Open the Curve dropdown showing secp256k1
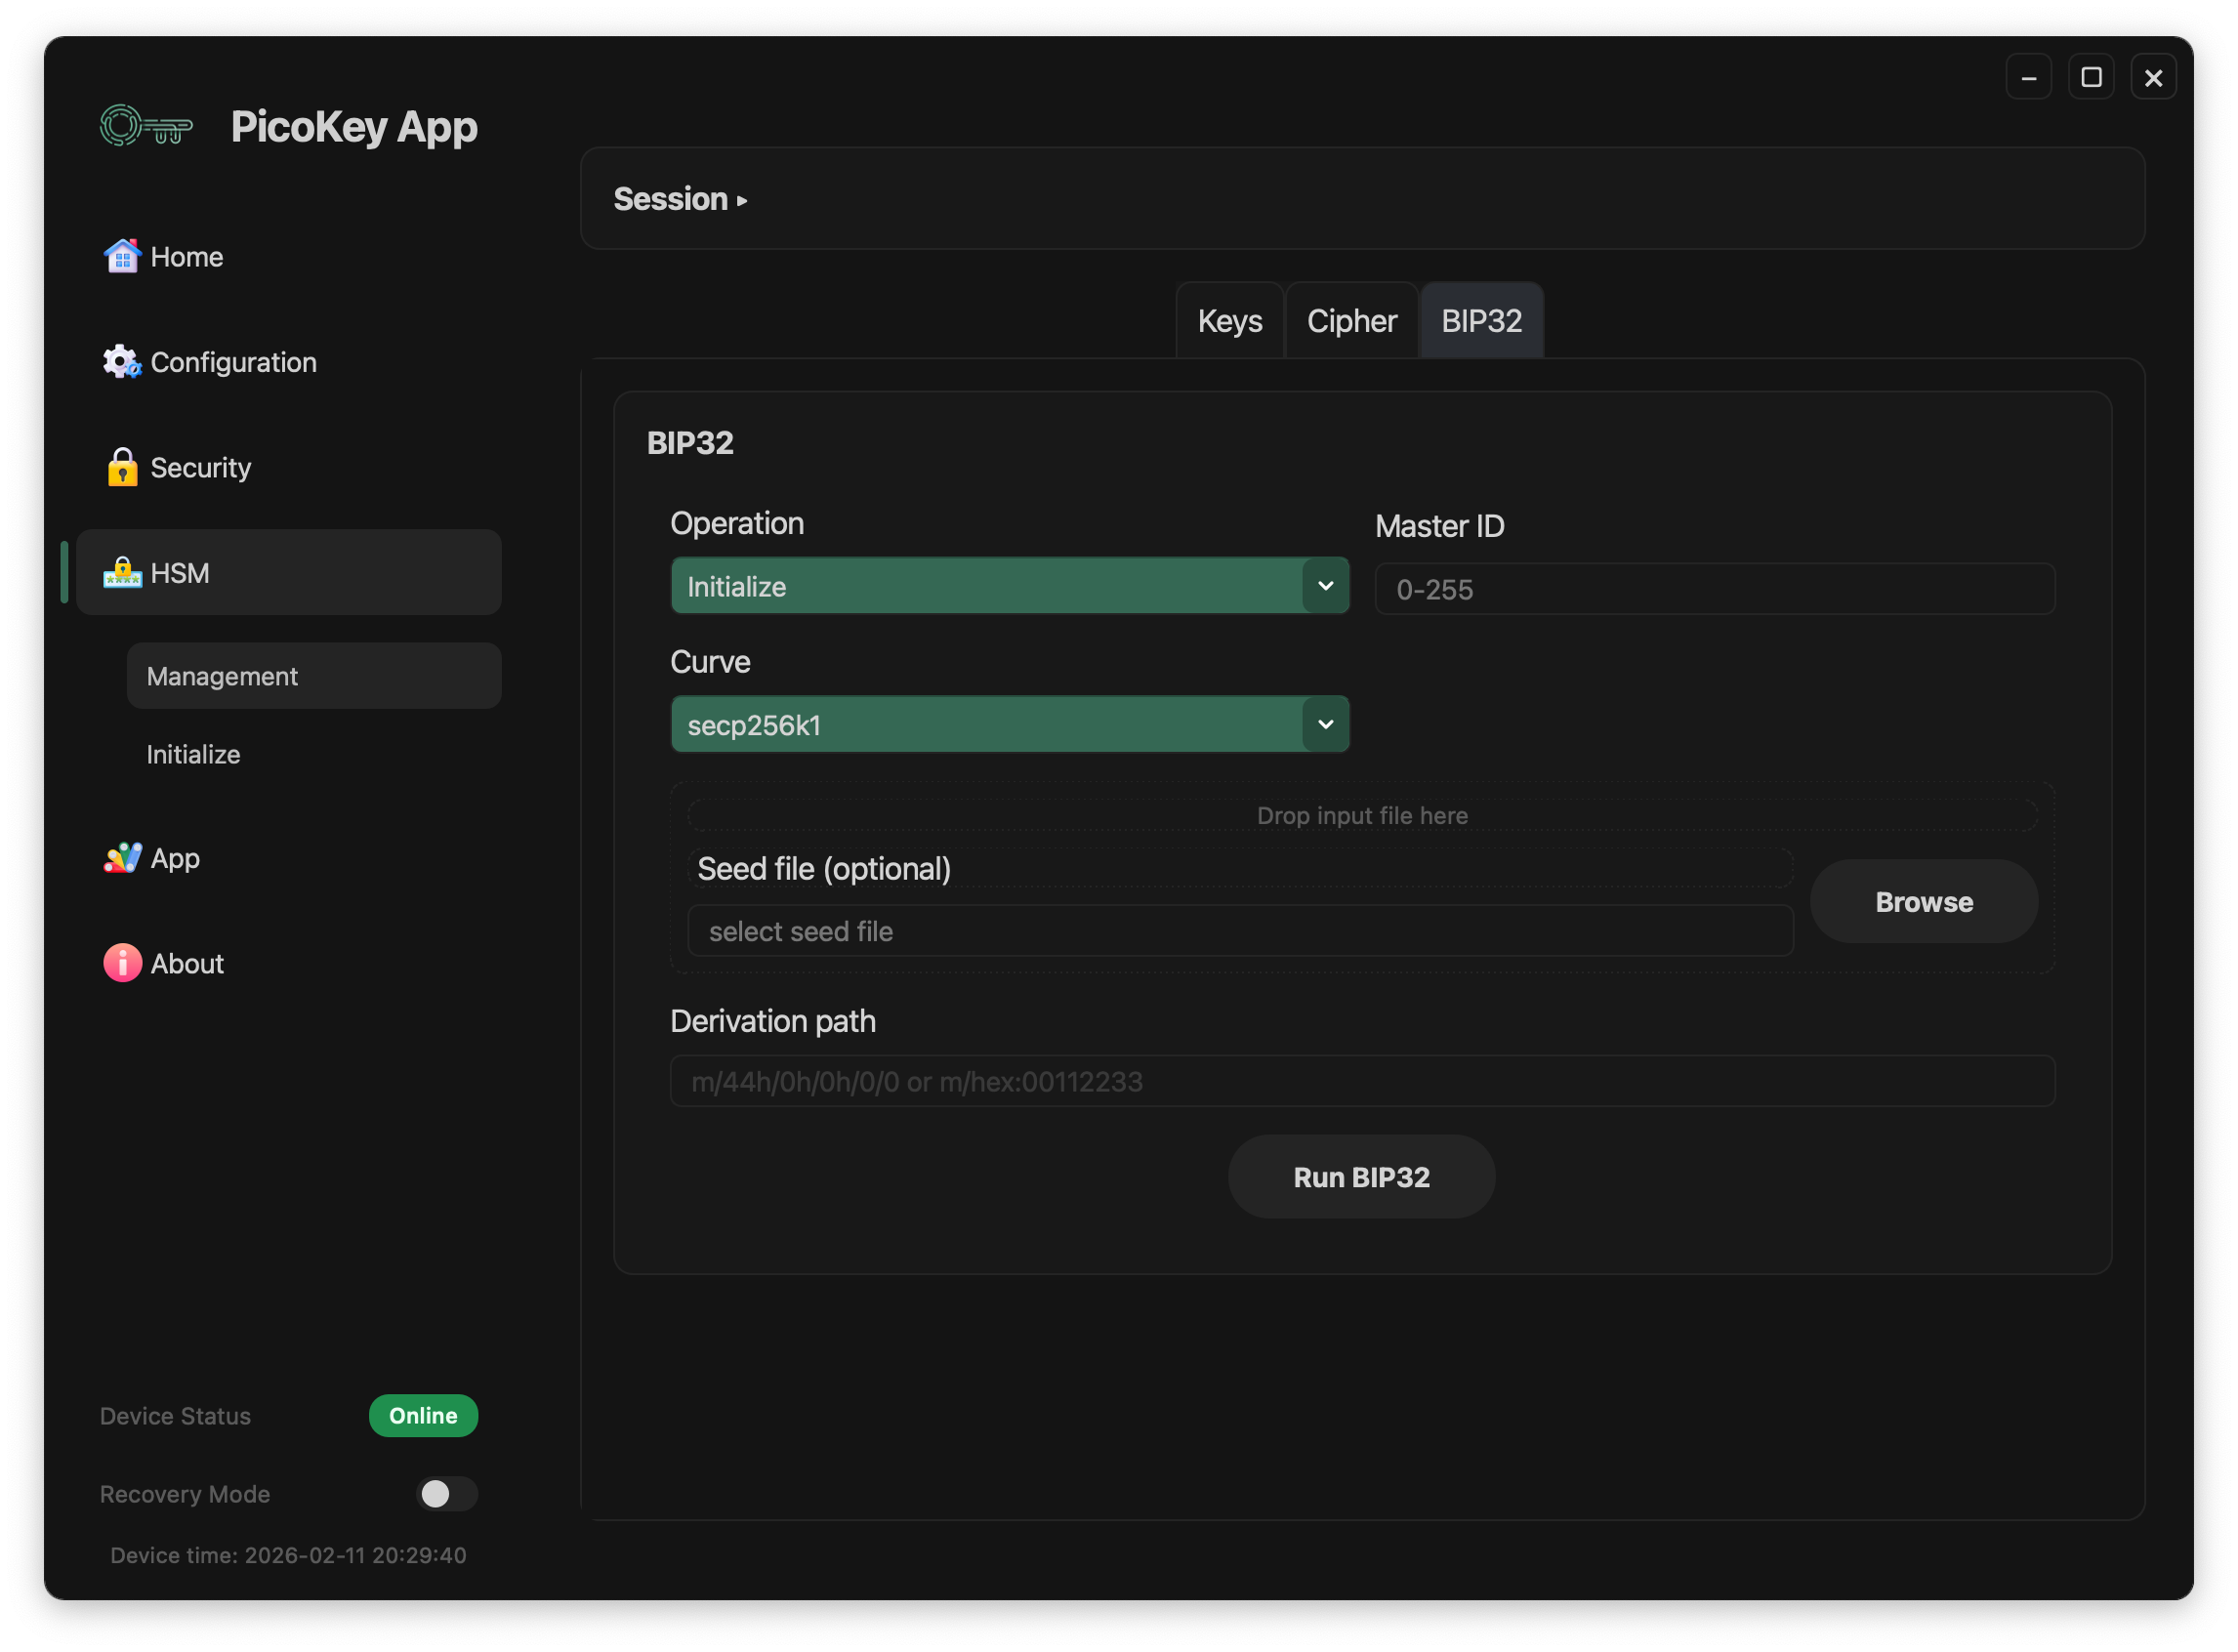 pos(1009,724)
